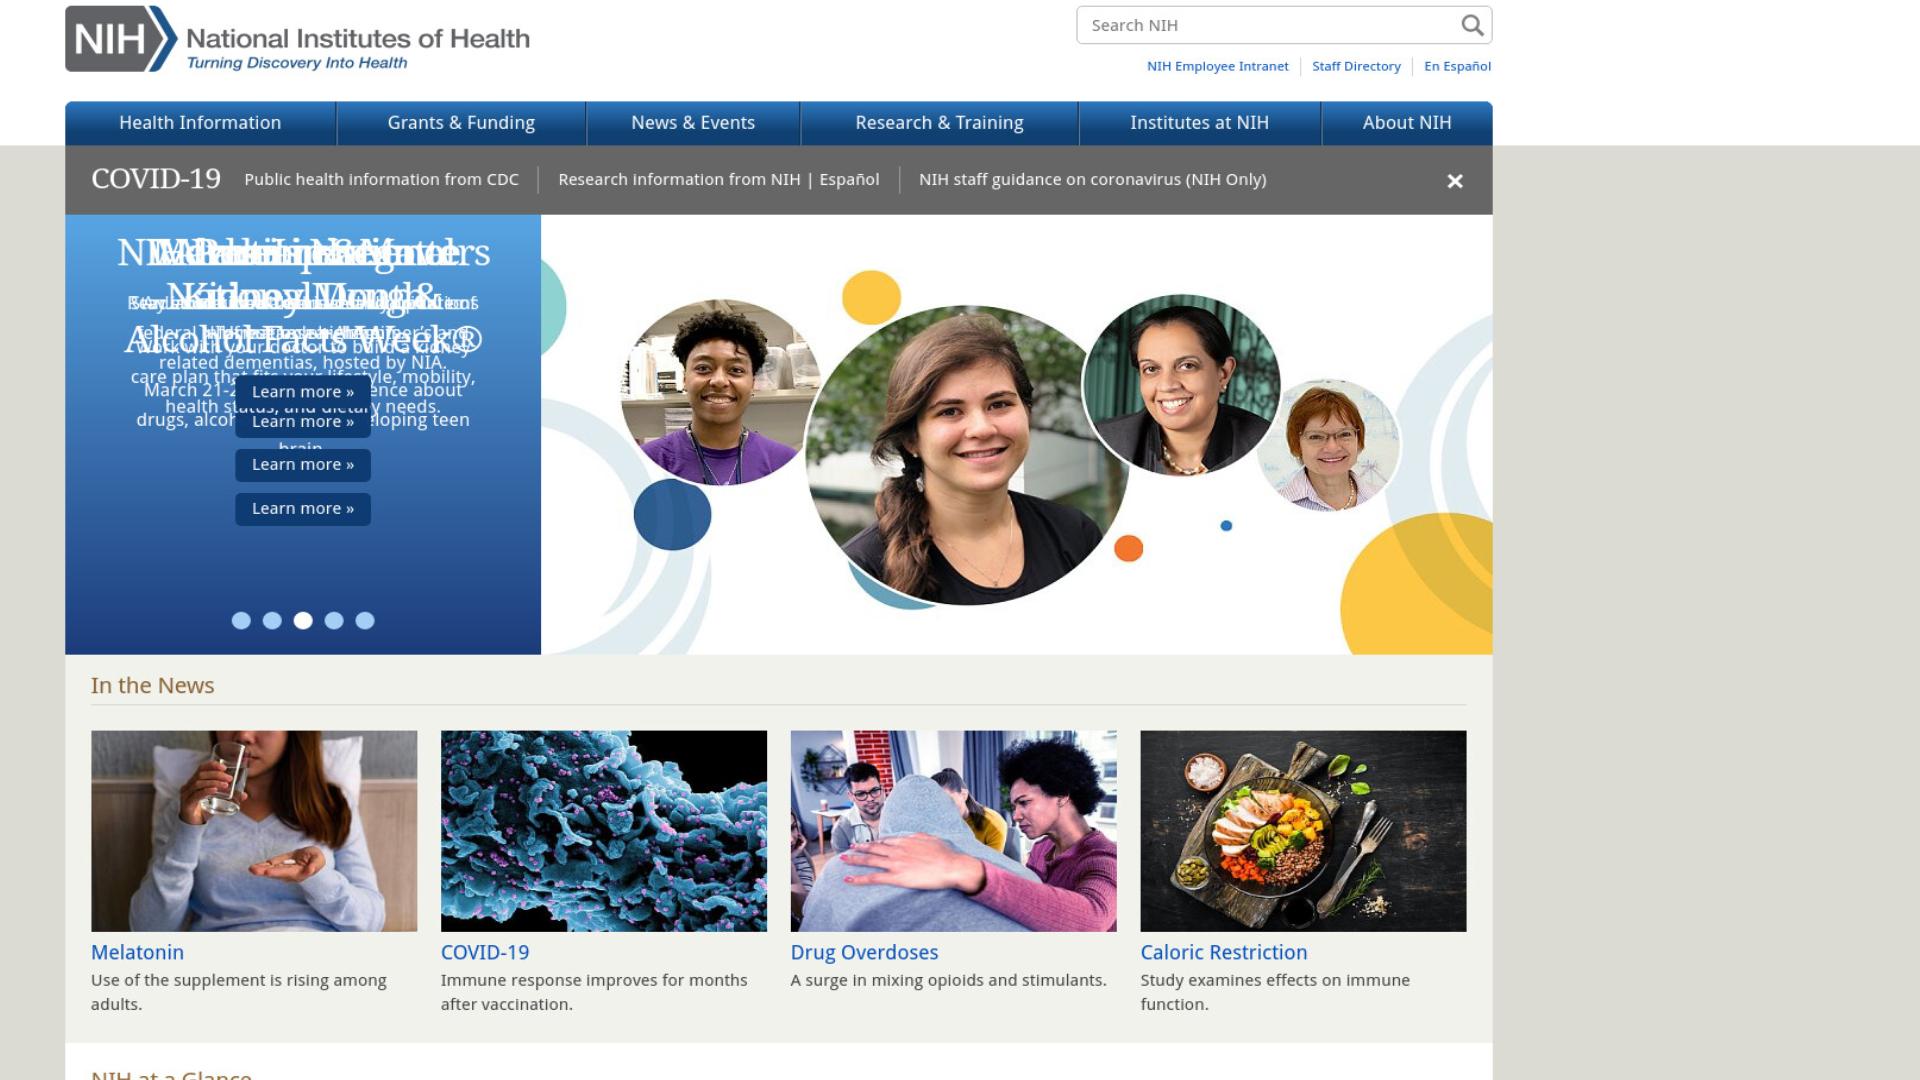
Task: Open the Español COVID-19 research link
Action: click(849, 180)
